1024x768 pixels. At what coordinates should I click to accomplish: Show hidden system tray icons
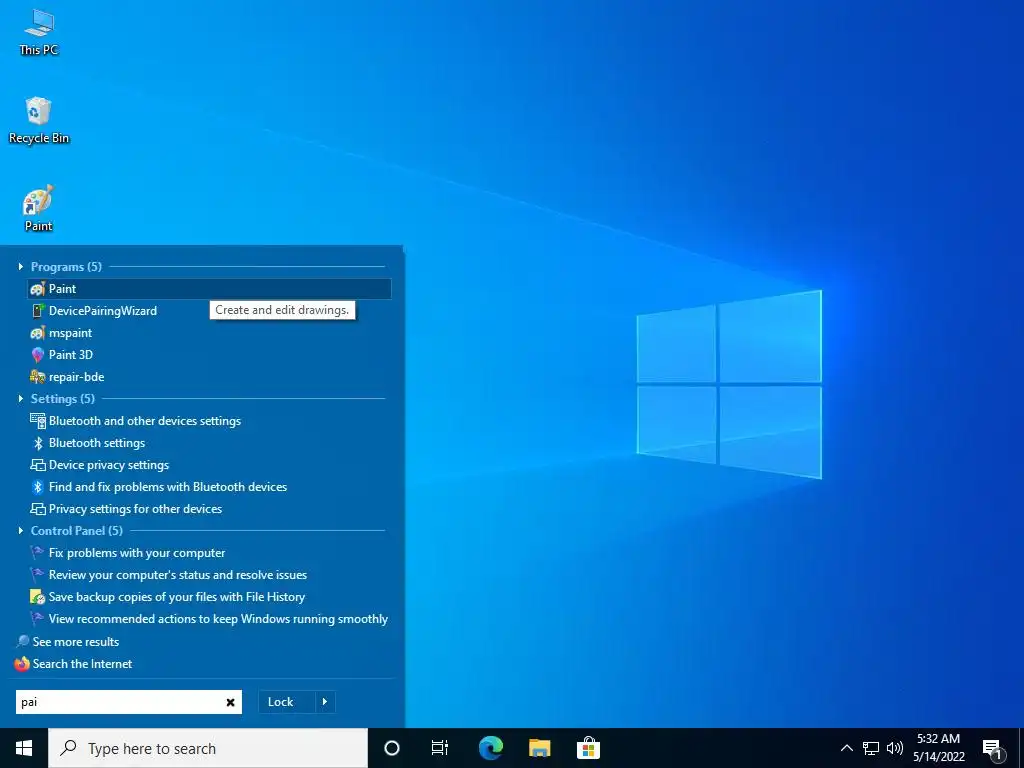846,748
